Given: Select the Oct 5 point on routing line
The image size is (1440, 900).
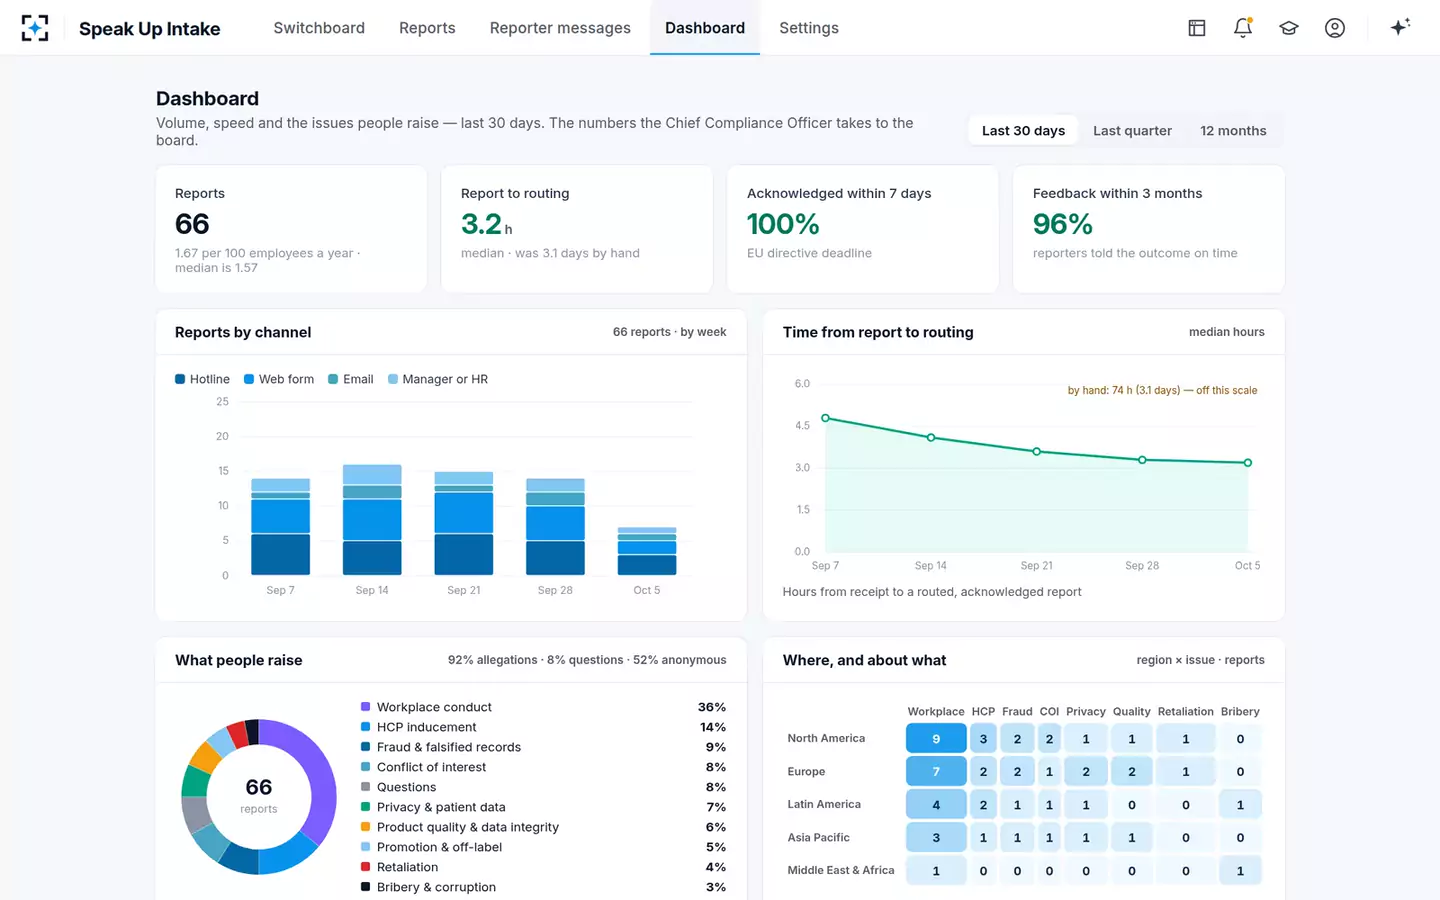Looking at the screenshot, I should coord(1248,463).
